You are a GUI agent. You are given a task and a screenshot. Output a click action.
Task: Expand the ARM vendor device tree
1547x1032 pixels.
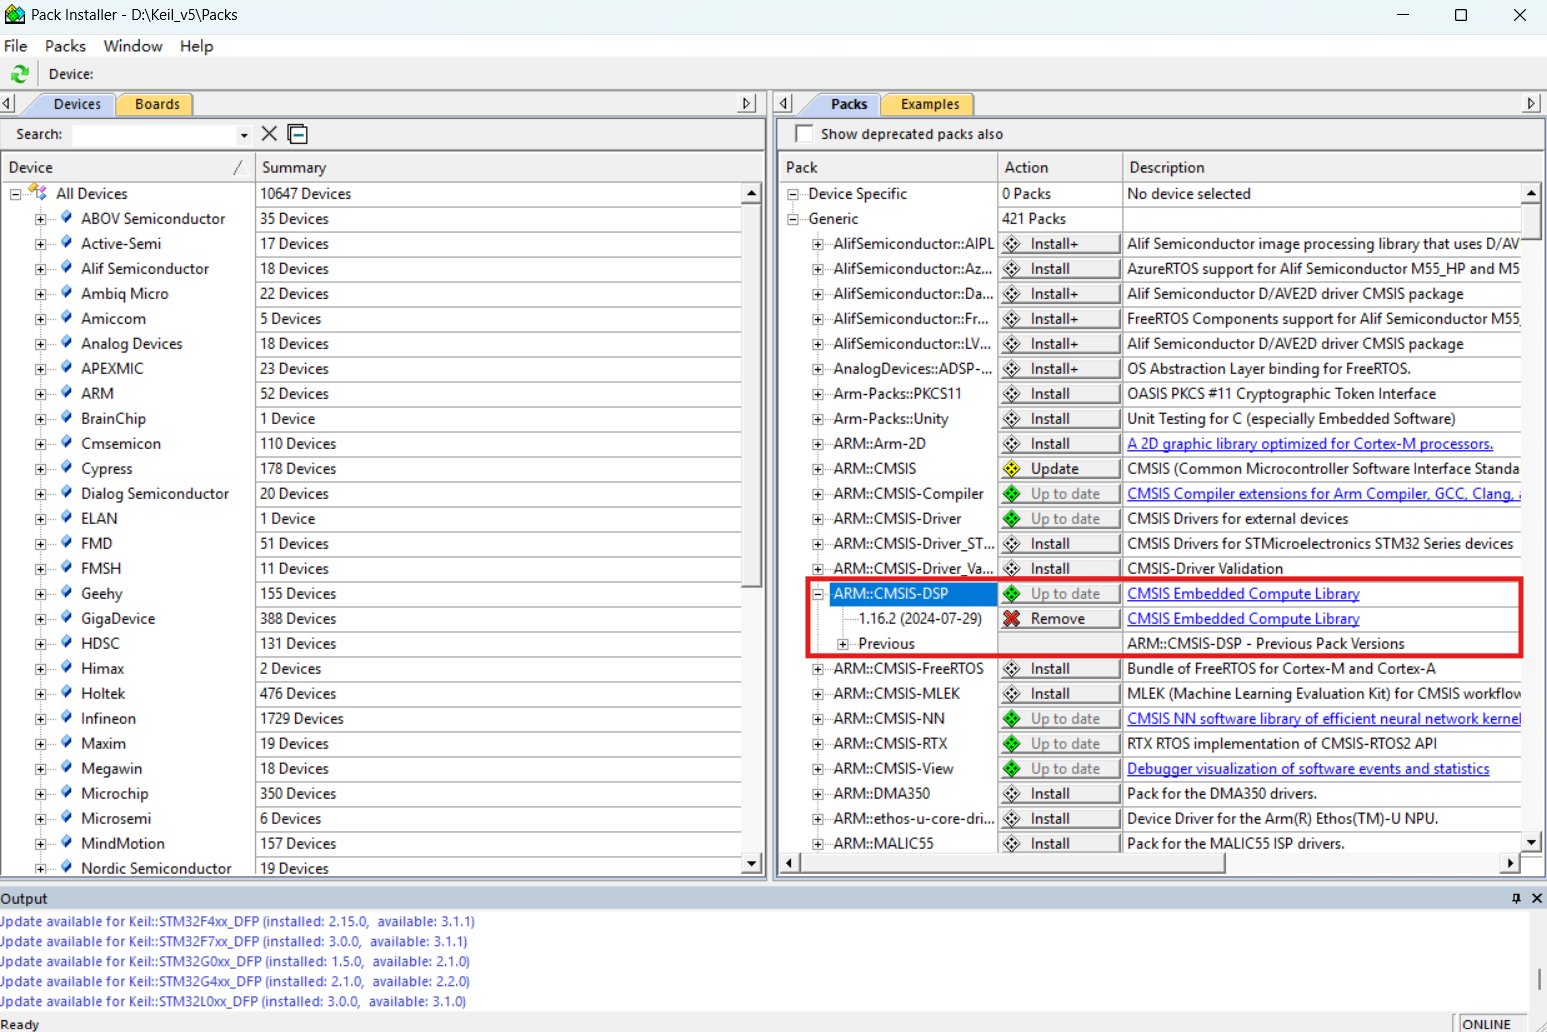coord(40,394)
